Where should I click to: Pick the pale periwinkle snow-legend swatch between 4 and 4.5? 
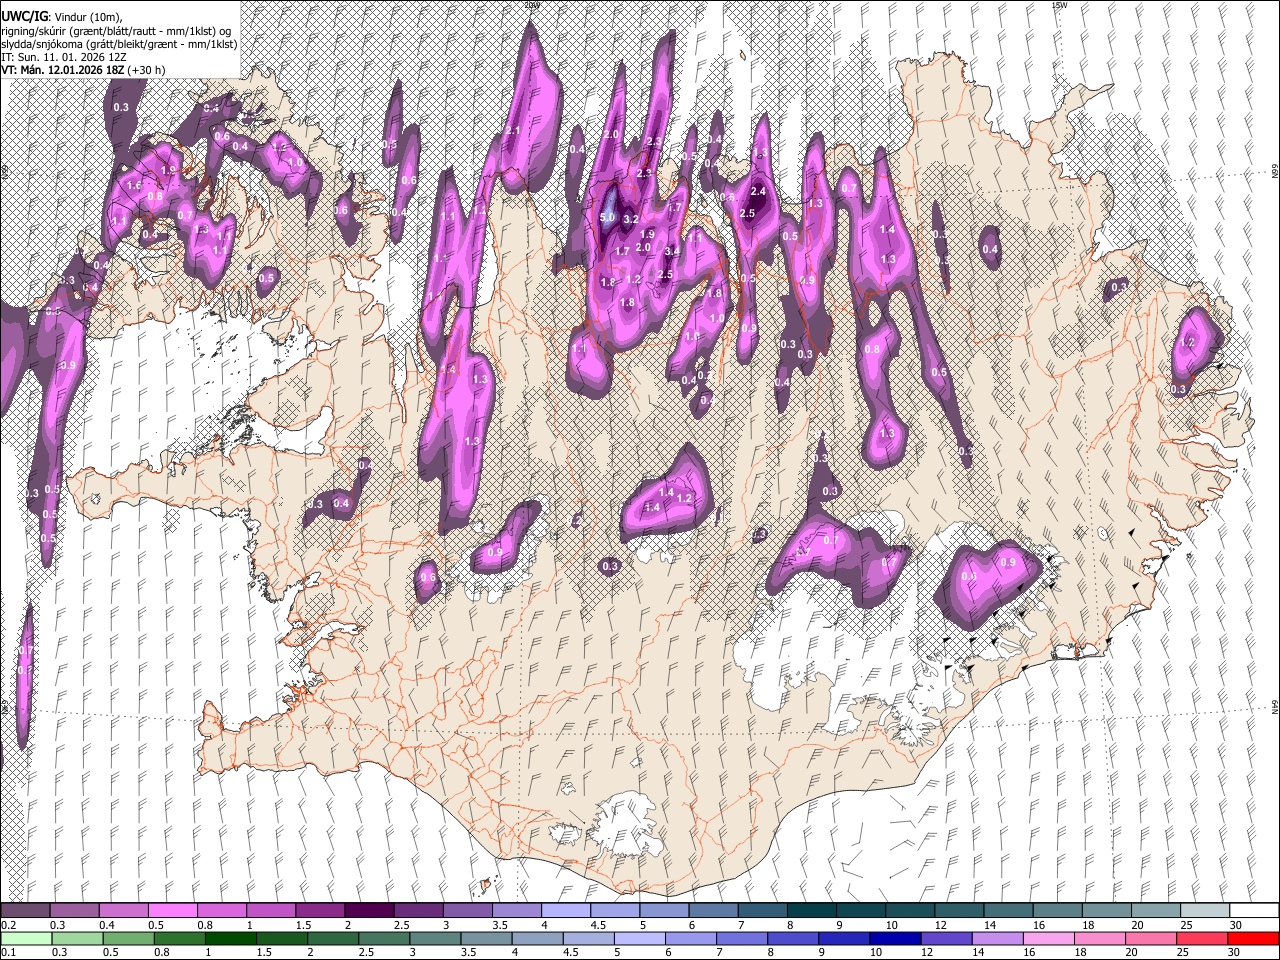tap(566, 911)
